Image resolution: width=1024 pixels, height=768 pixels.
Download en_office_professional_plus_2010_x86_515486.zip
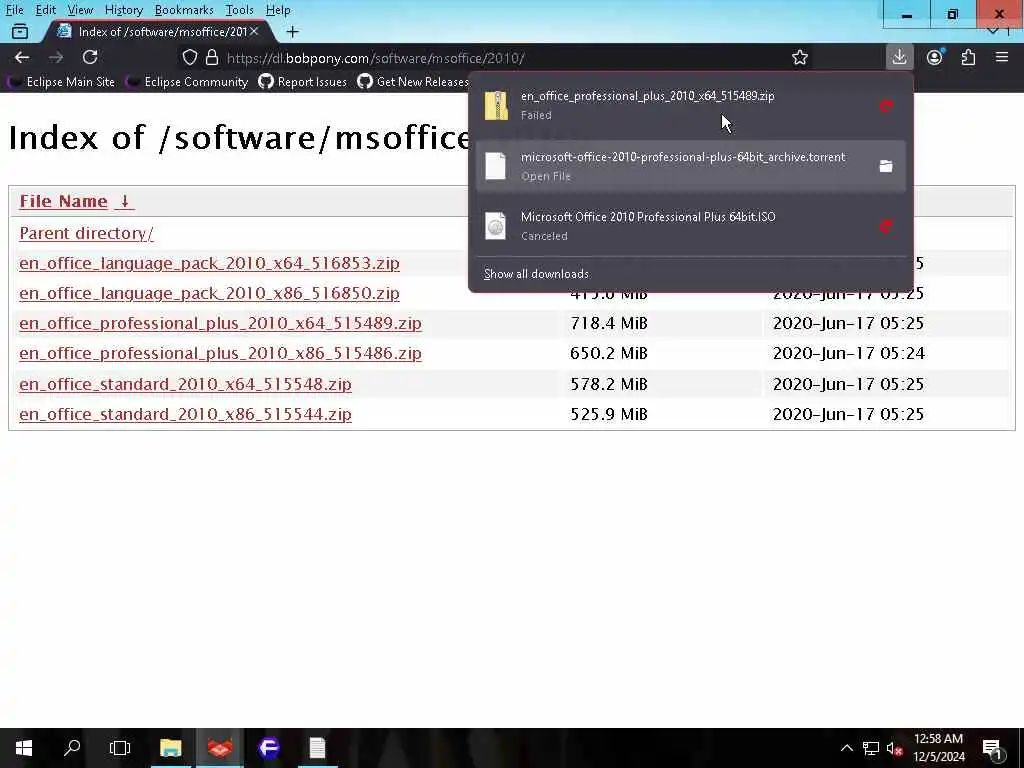click(220, 353)
